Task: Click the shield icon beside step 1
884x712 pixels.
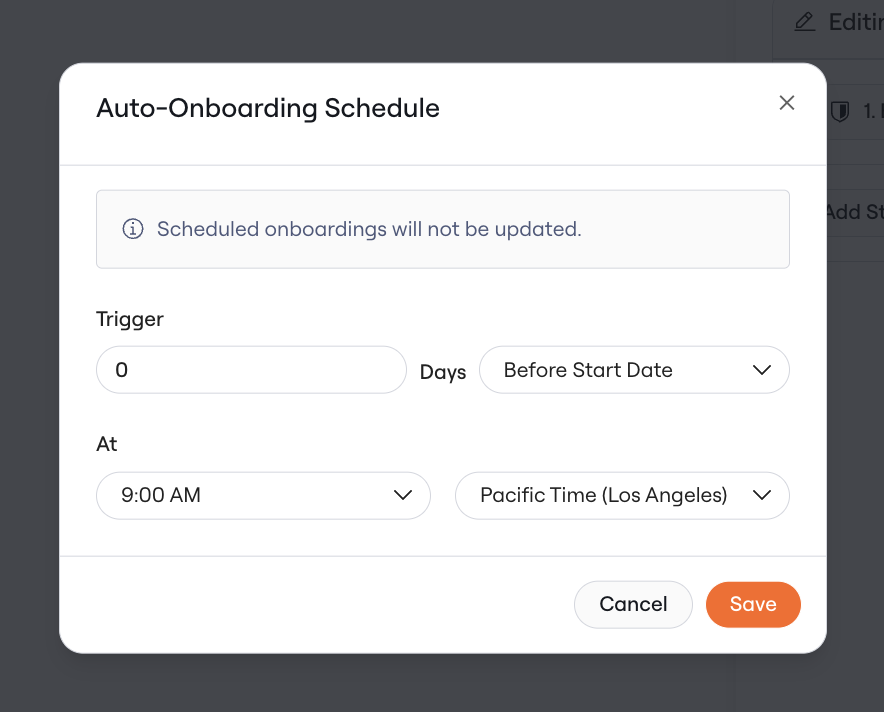Action: [x=840, y=111]
